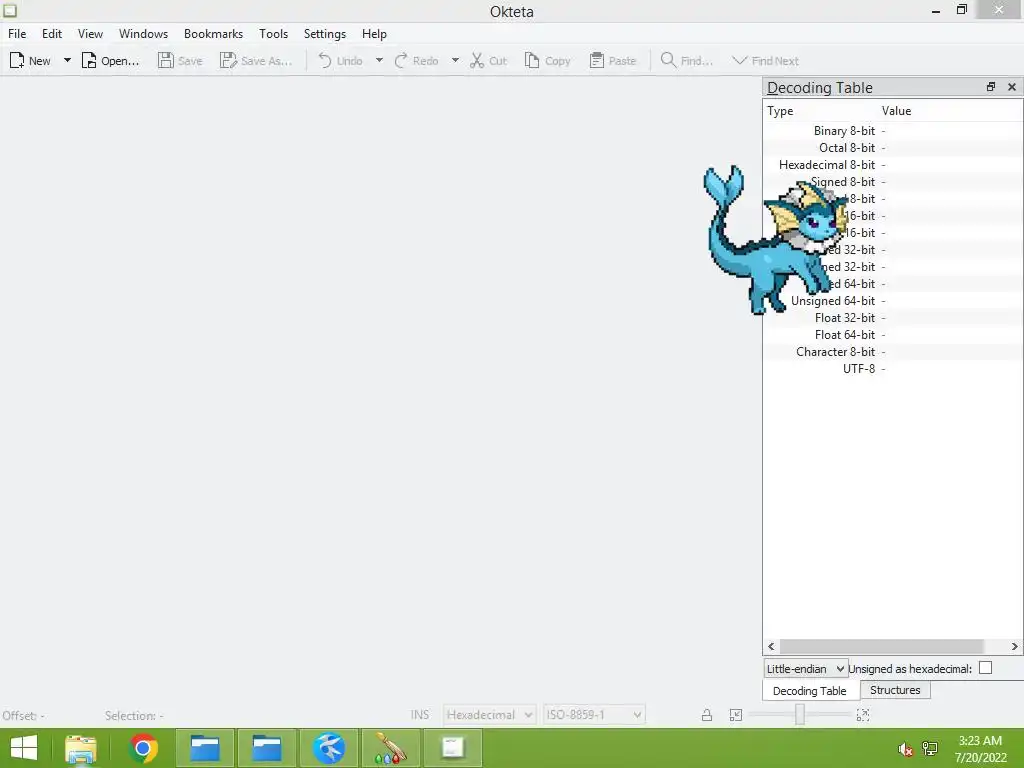
Task: Click the decoding table left scroll arrow
Action: pos(771,647)
